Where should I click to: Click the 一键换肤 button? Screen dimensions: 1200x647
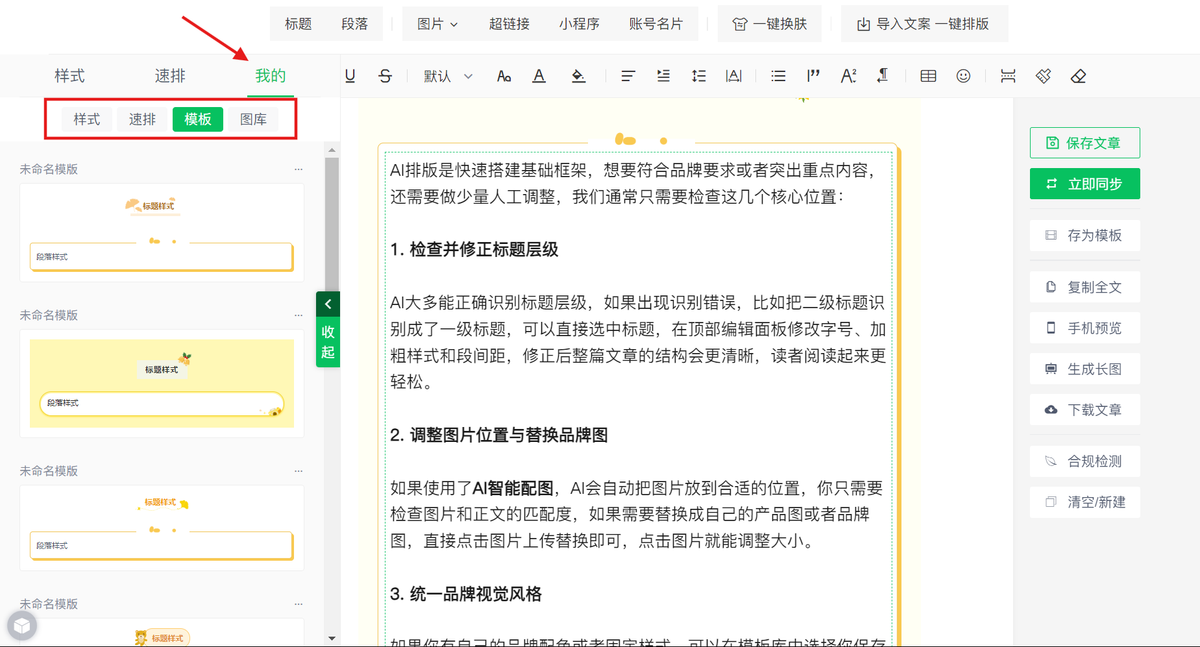(770, 24)
